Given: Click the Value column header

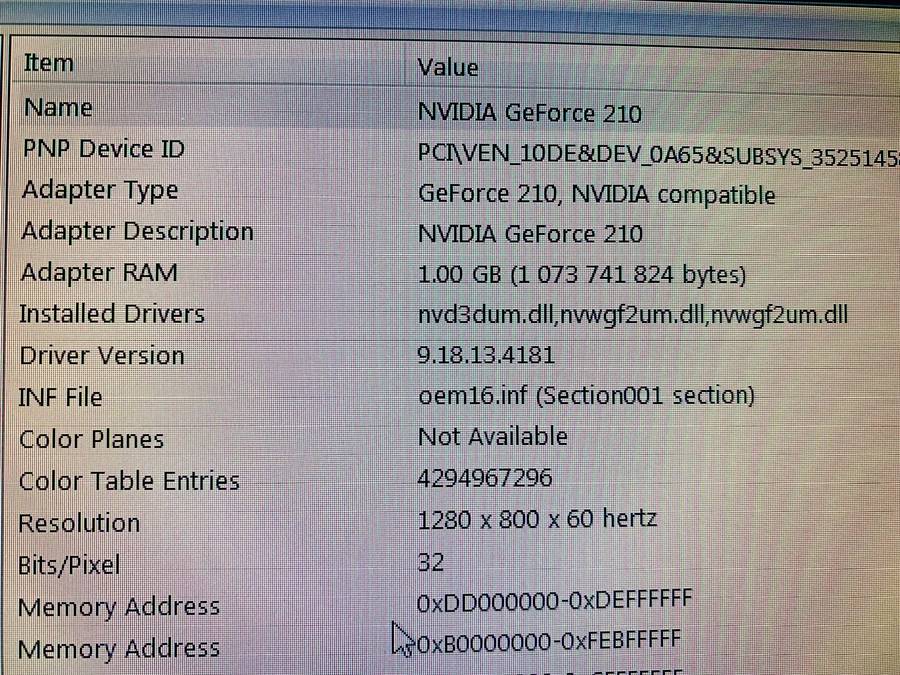Looking at the screenshot, I should [447, 67].
